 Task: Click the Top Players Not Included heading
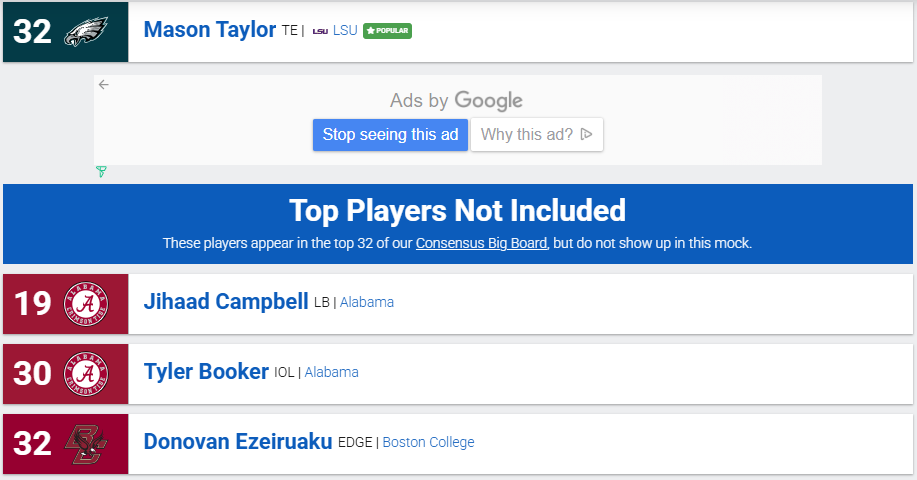pos(457,210)
